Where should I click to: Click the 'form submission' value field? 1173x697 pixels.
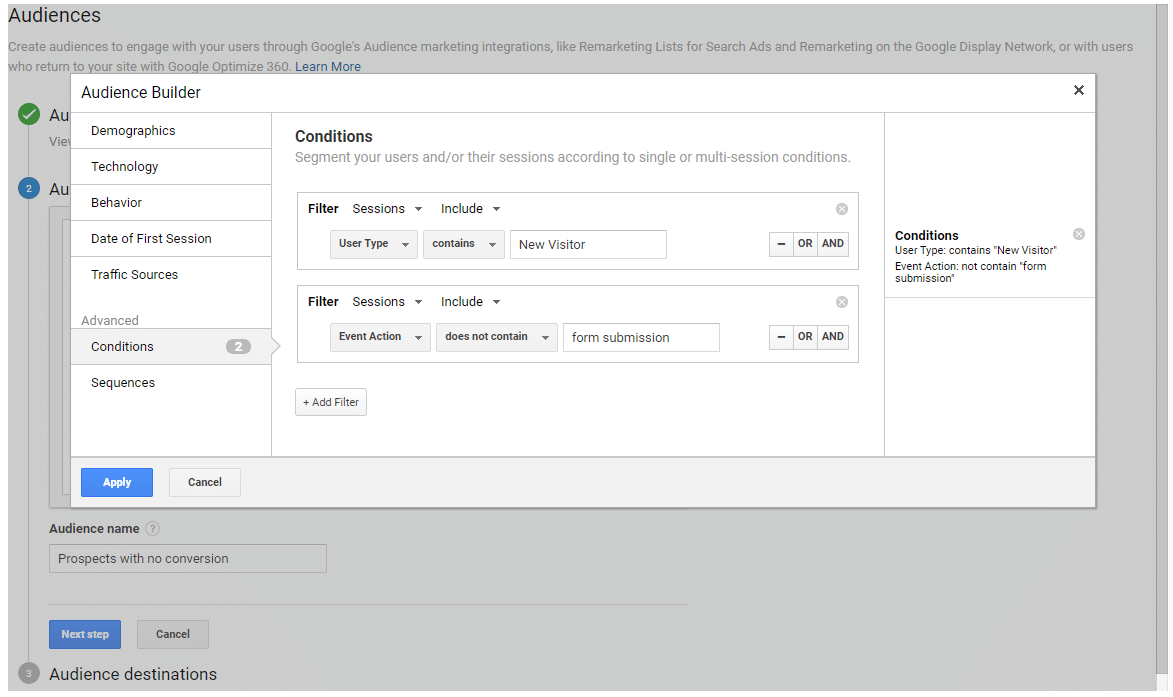pos(640,338)
